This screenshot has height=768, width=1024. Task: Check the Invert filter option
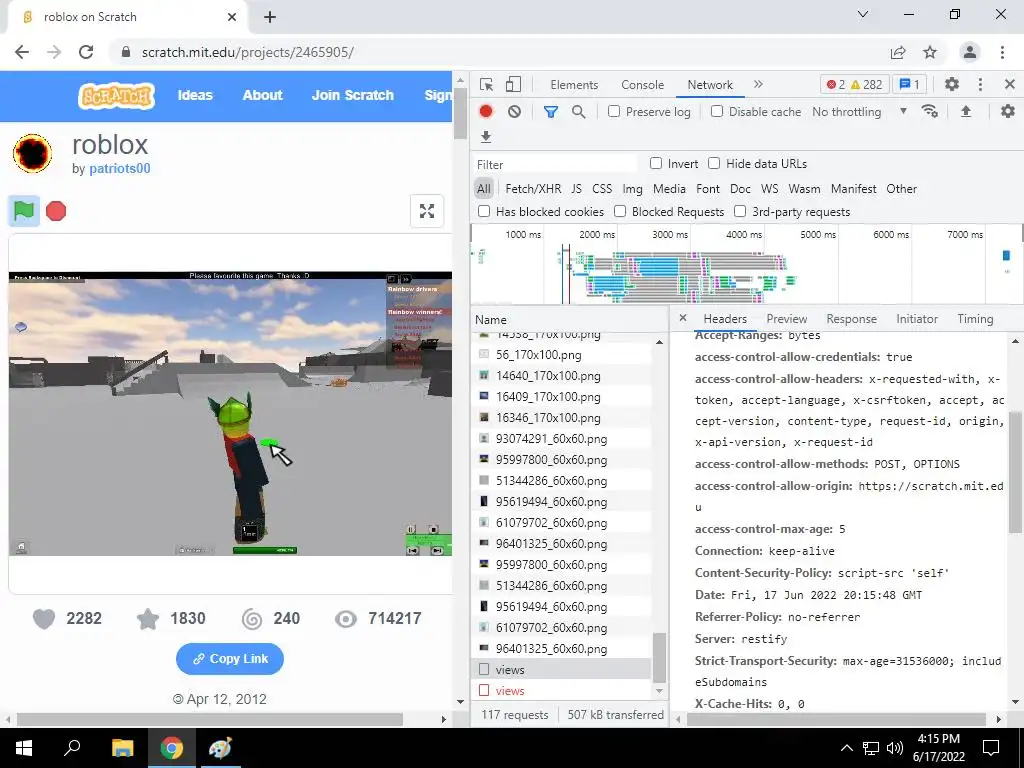pos(656,163)
